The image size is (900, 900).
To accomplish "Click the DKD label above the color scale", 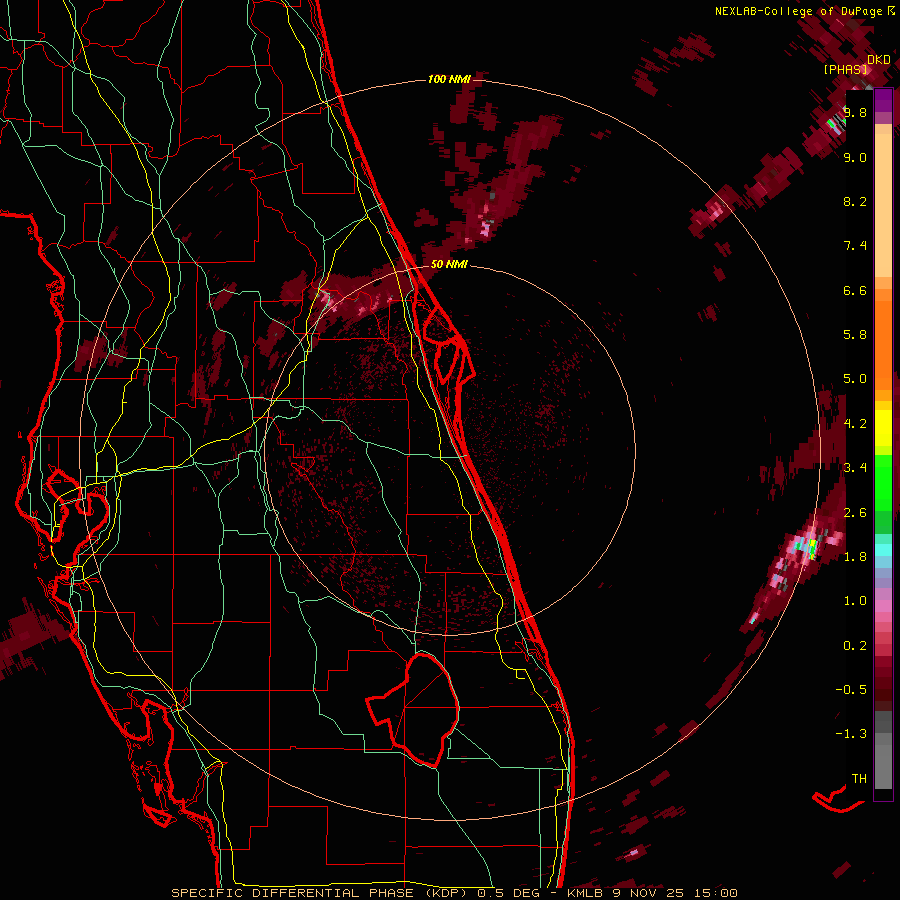I will tap(879, 59).
